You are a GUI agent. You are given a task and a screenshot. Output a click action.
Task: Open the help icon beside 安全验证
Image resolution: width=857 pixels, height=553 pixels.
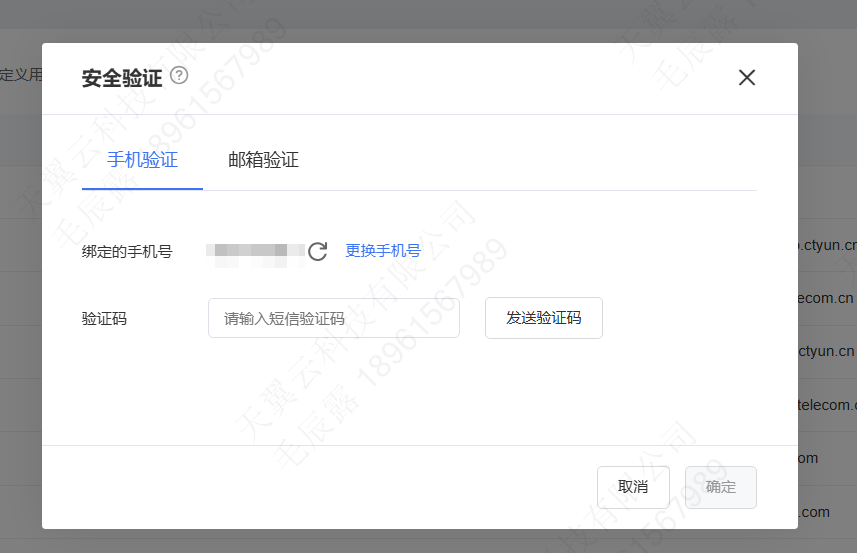179,75
